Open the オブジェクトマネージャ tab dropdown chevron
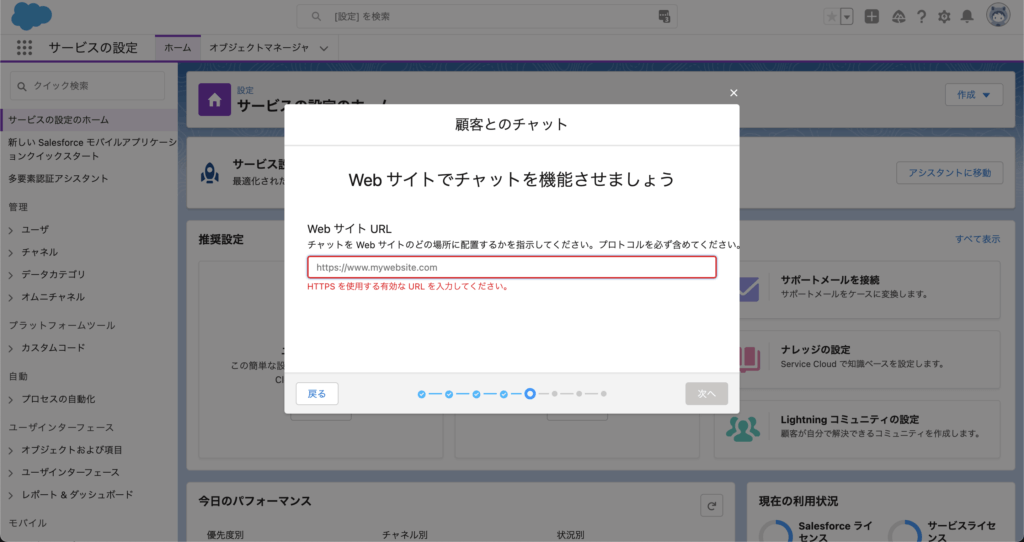Image resolution: width=1024 pixels, height=542 pixels. [324, 48]
